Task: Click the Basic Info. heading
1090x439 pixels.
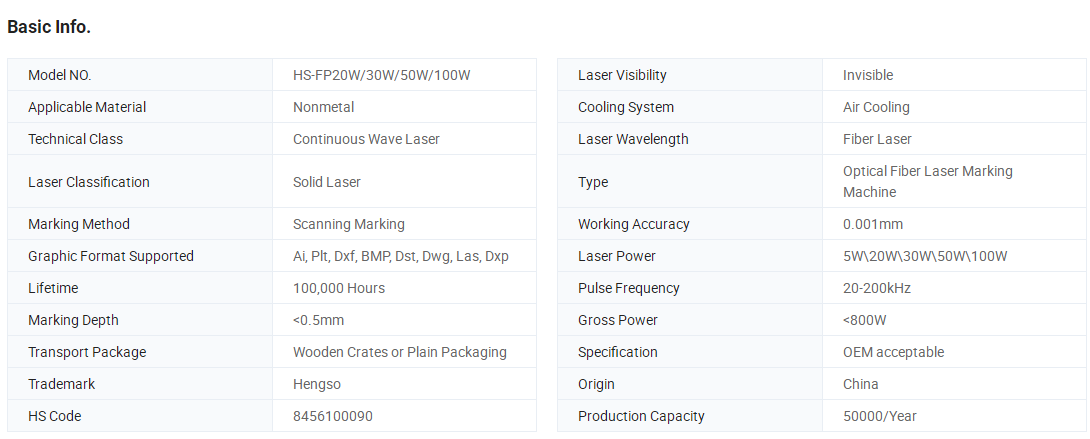Action: click(49, 27)
